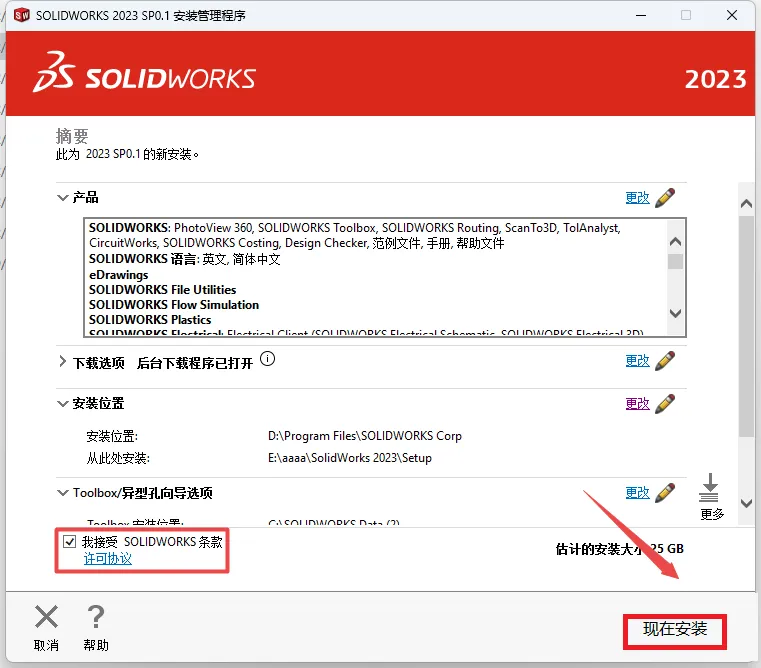Image resolution: width=761 pixels, height=668 pixels.
Task: Click the pencil icon in 安装位置 row
Action: tap(664, 403)
